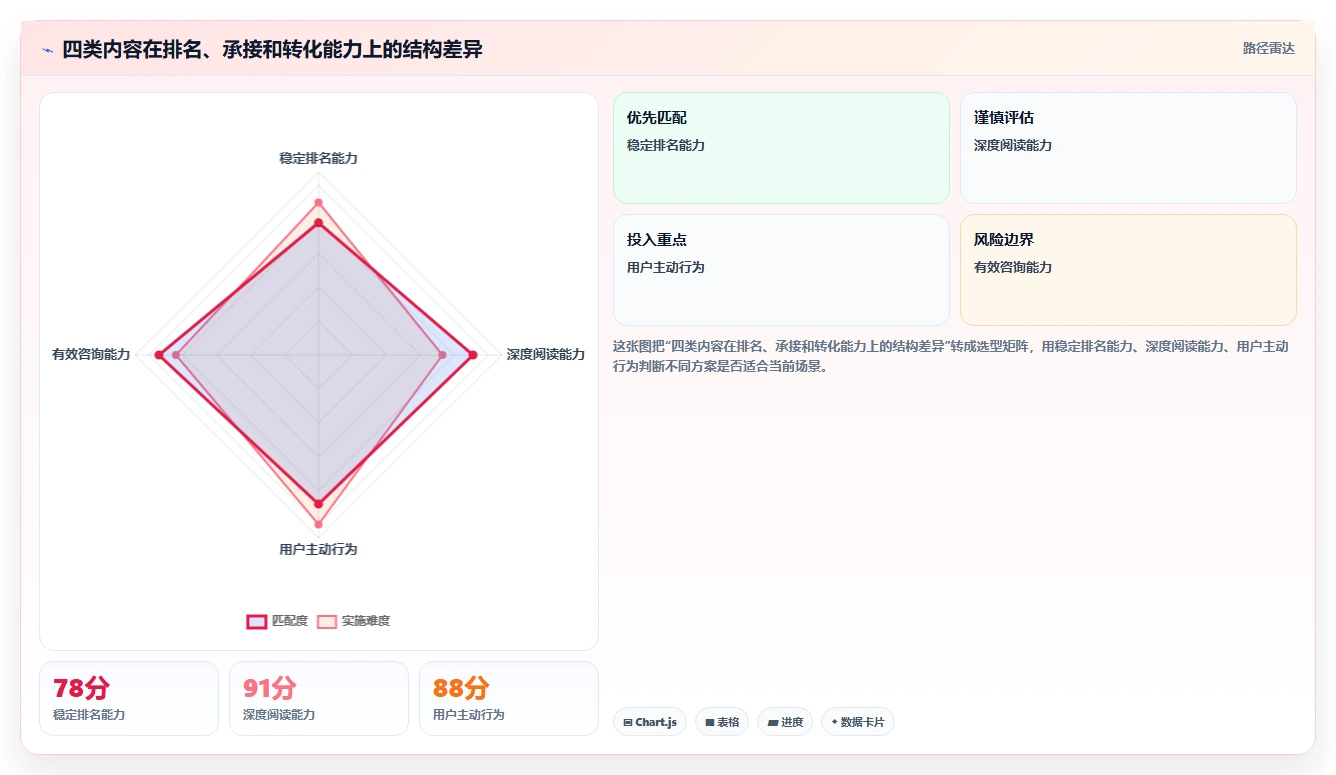Click the 有效咨询能力 radar axis label
Viewport: 1336px width, 775px height.
point(91,354)
